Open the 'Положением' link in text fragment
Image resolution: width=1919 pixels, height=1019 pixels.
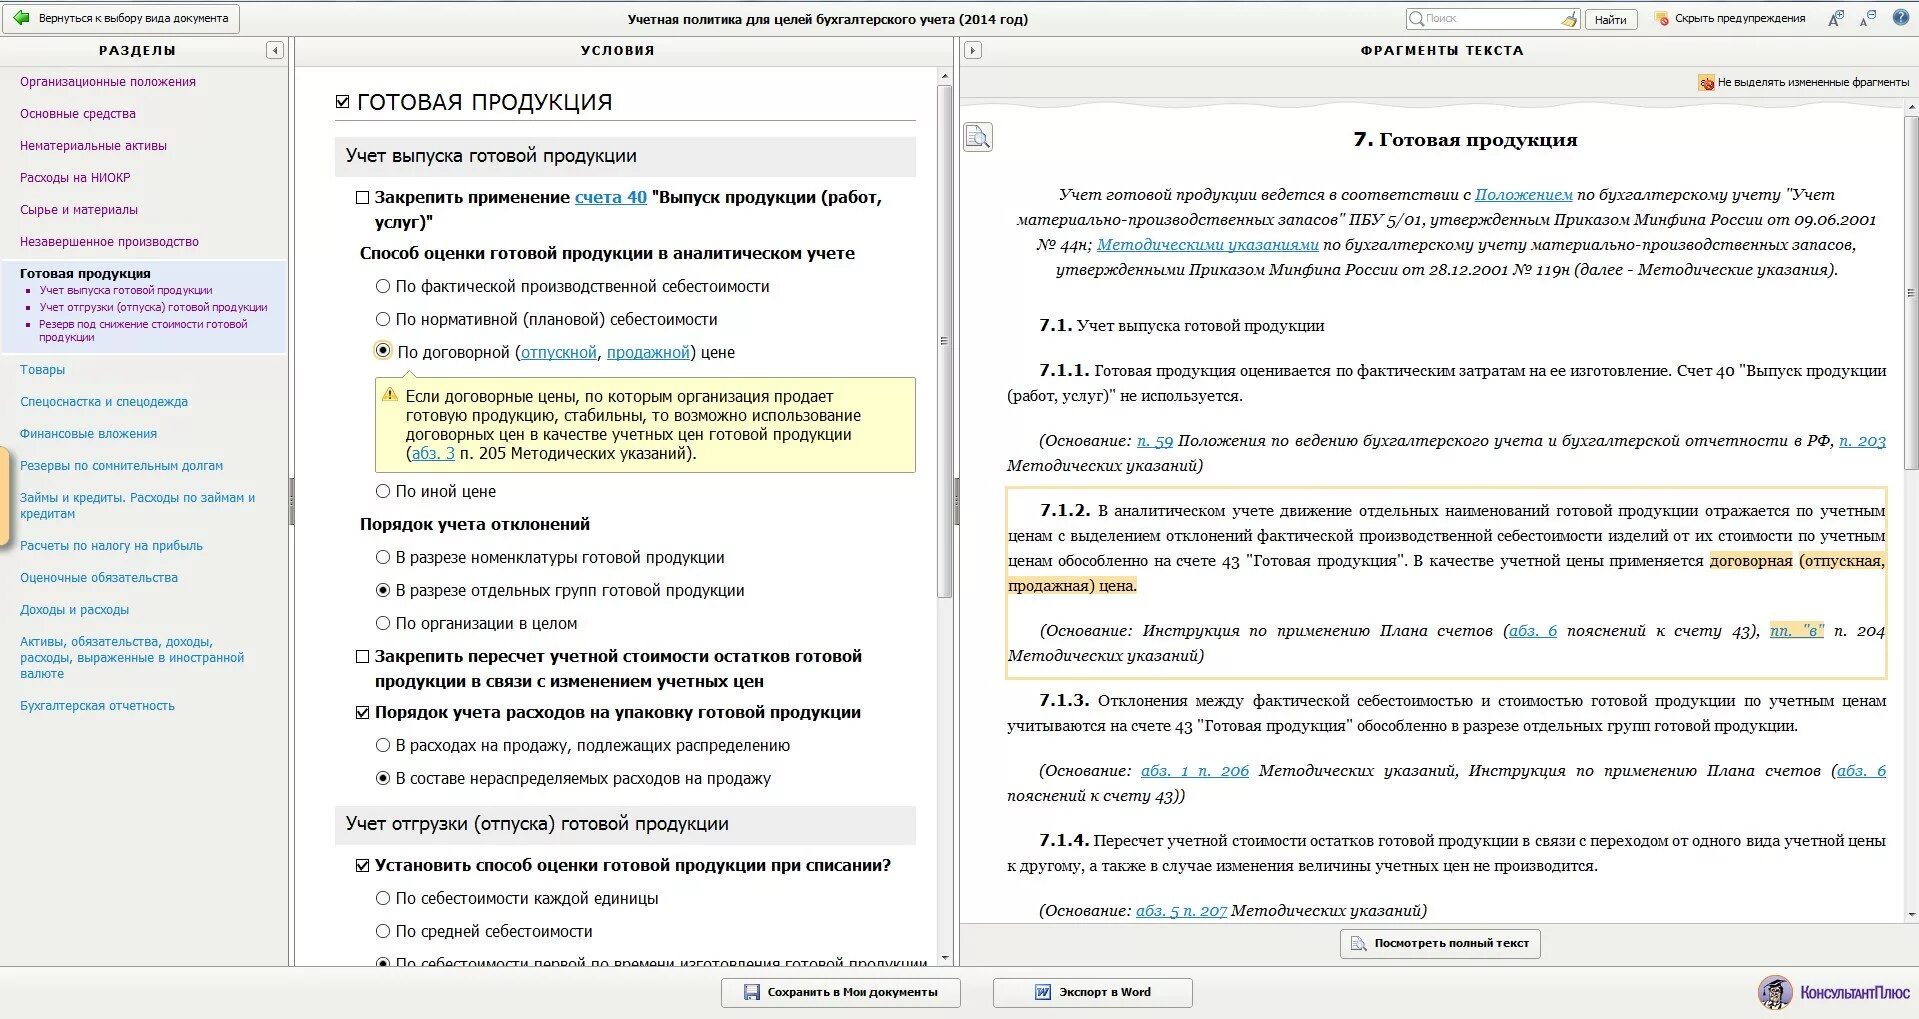[1523, 195]
